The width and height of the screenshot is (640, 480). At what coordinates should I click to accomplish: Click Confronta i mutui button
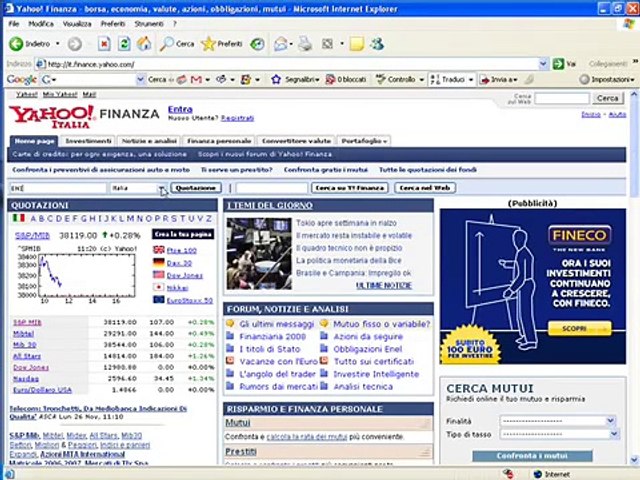[x=532, y=456]
